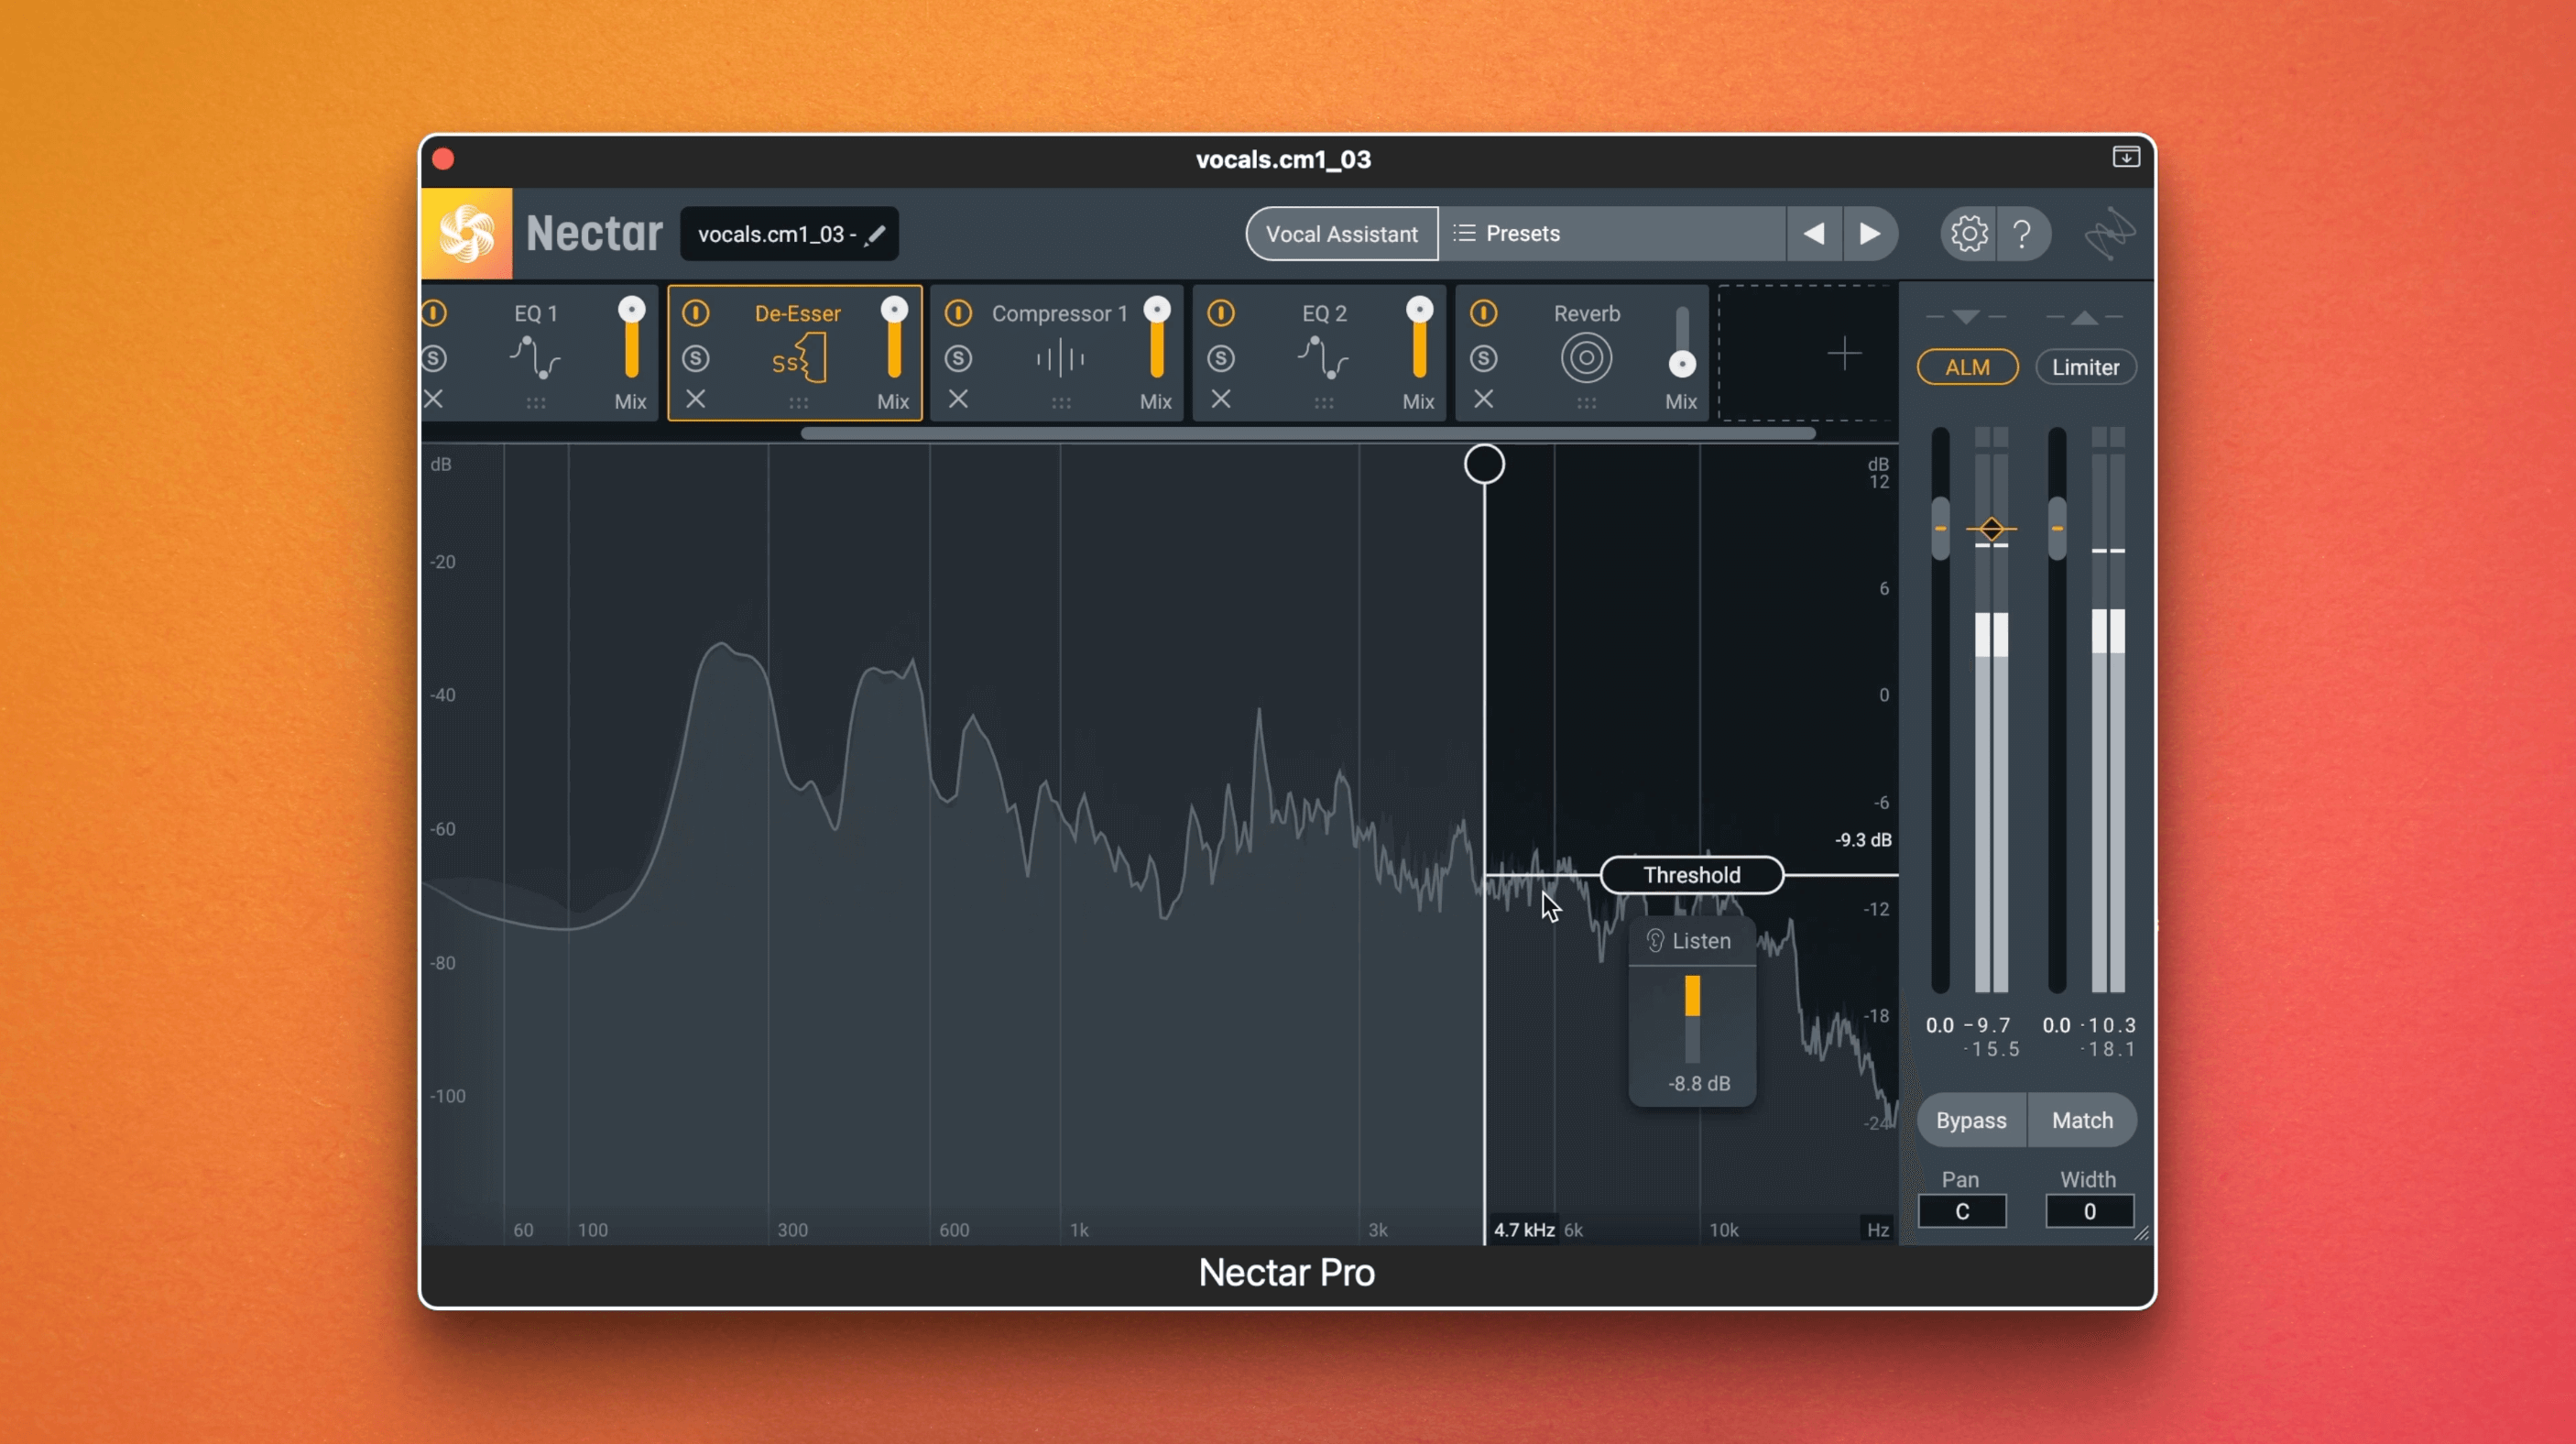
Task: Click the window resize grip corner
Action: click(x=2141, y=1234)
